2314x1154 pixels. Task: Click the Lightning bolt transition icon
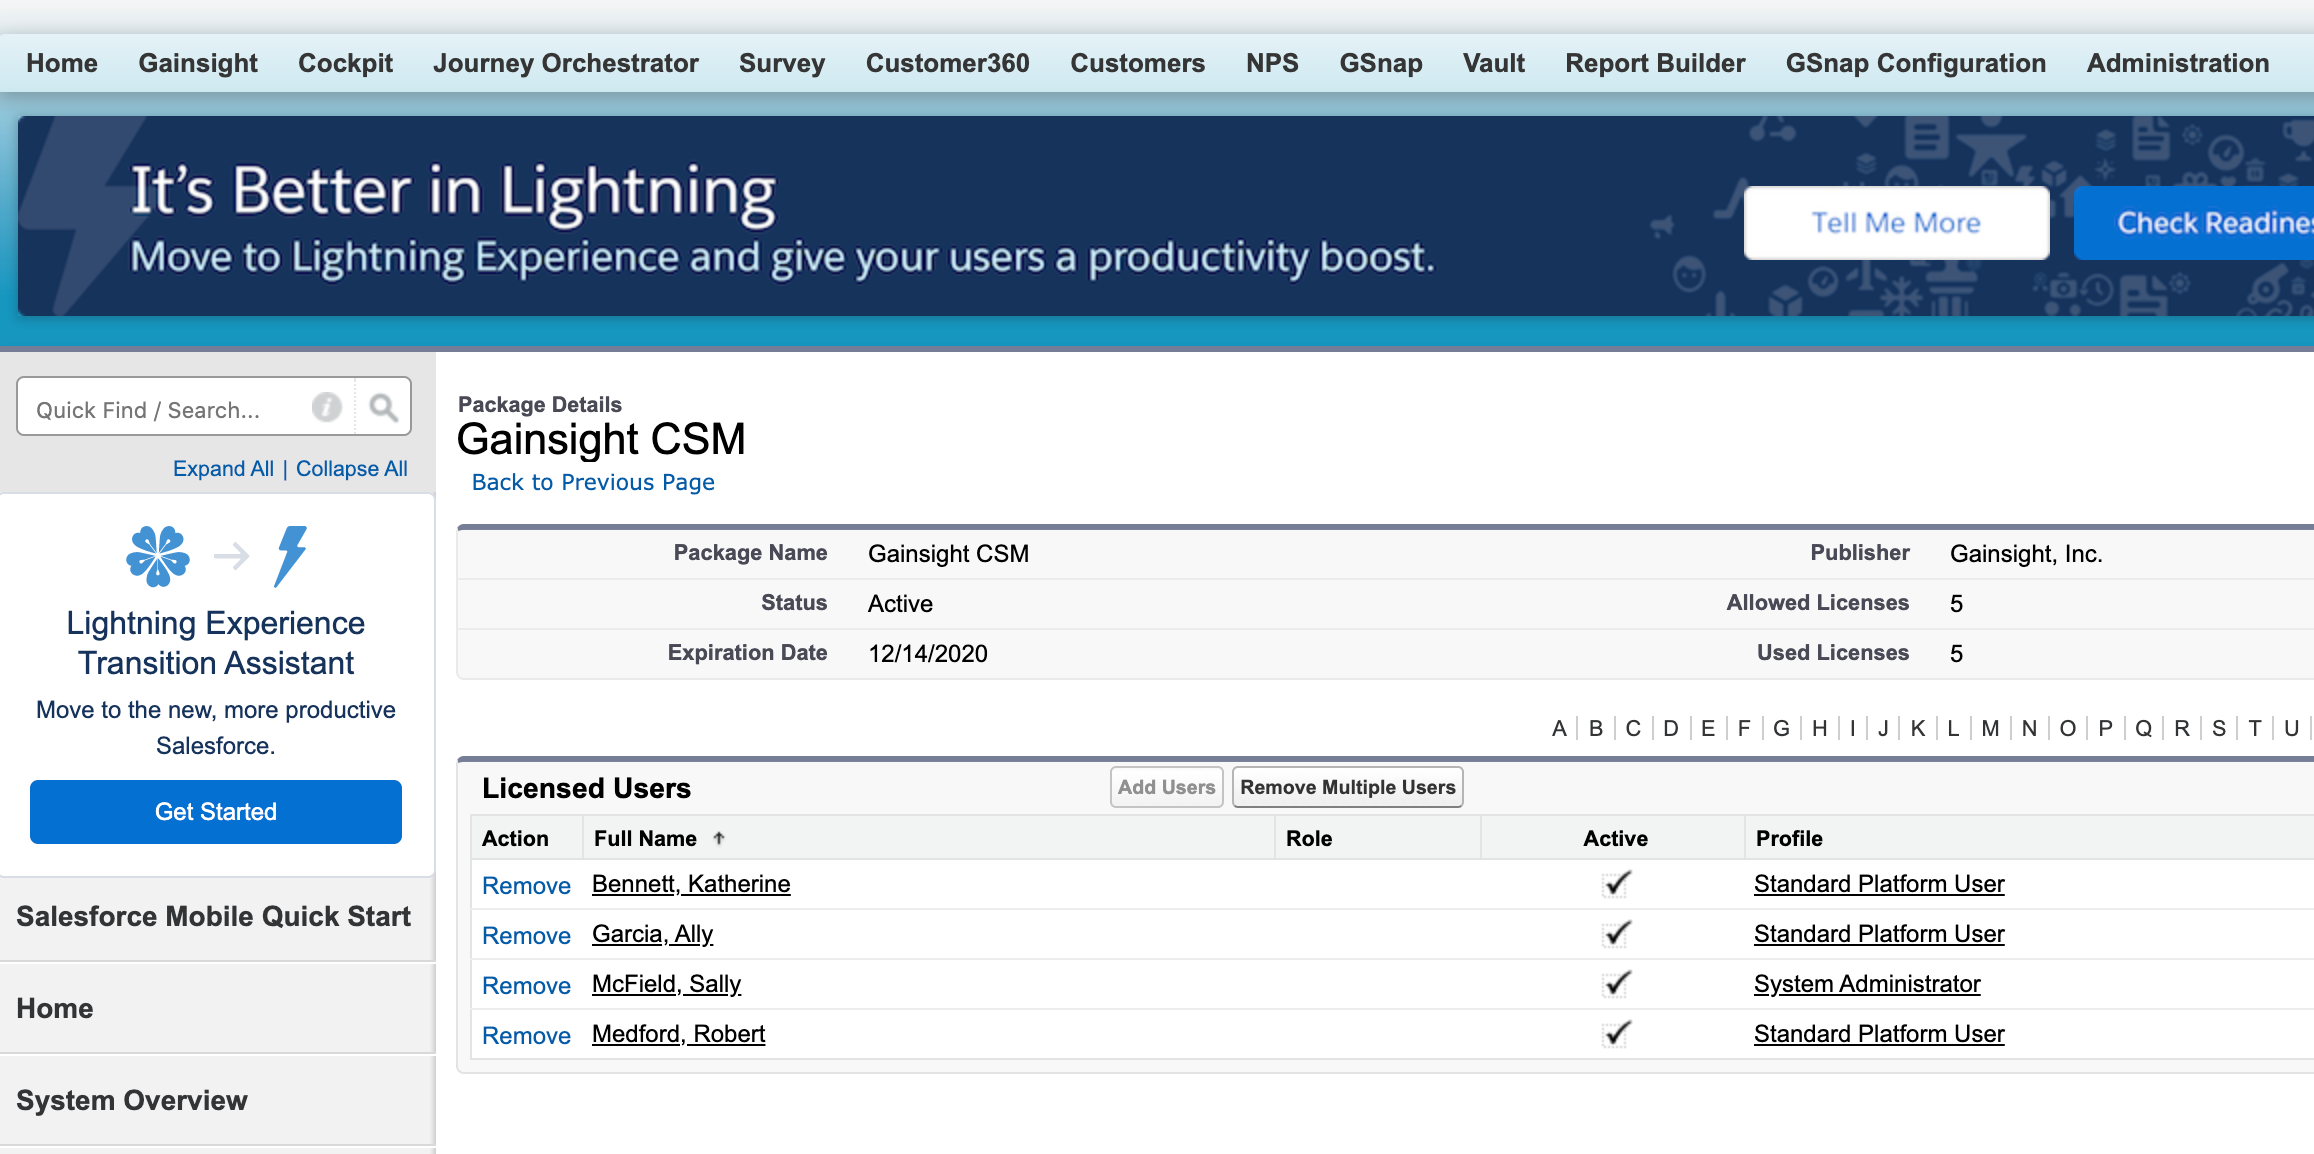pos(291,555)
